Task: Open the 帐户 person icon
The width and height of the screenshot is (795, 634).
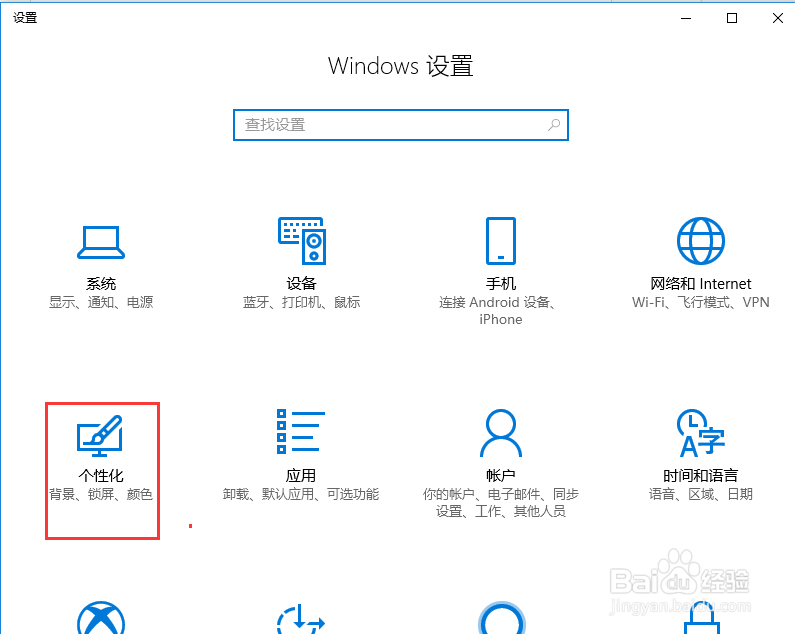Action: 501,433
